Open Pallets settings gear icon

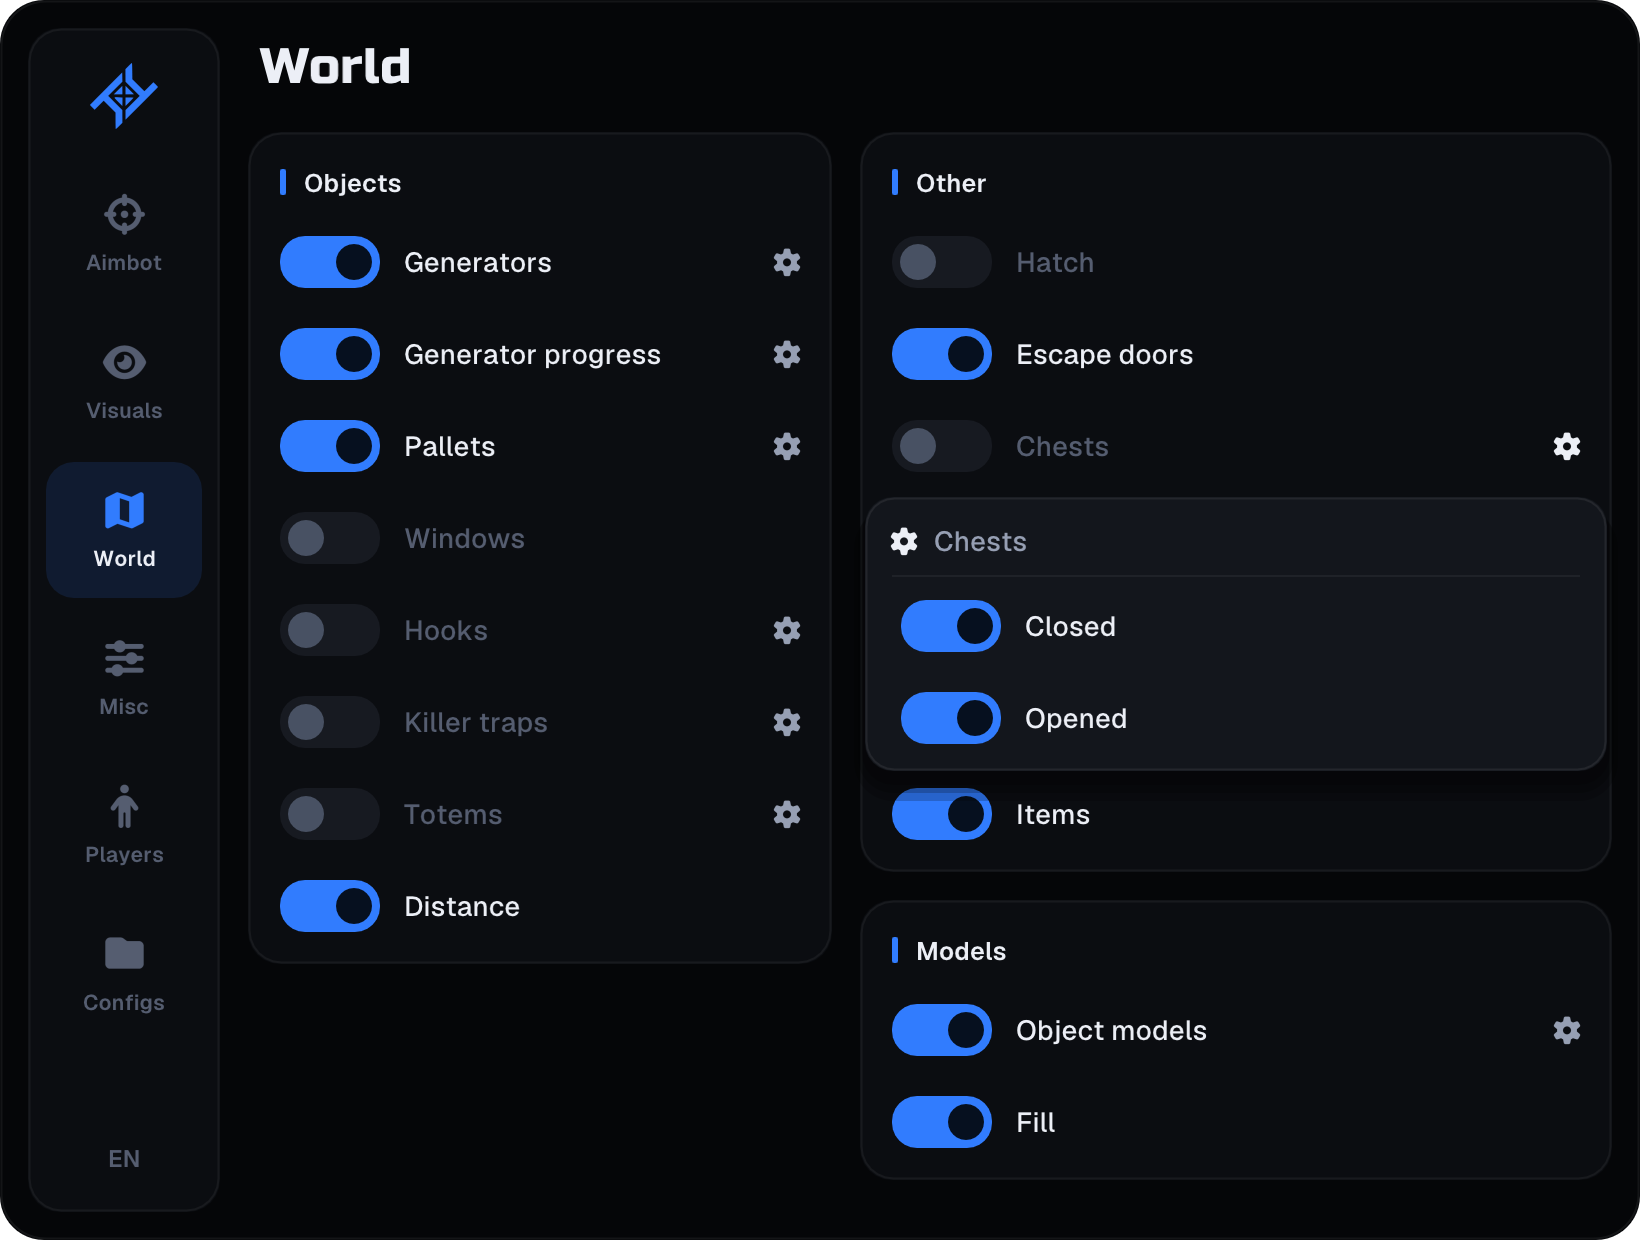787,446
